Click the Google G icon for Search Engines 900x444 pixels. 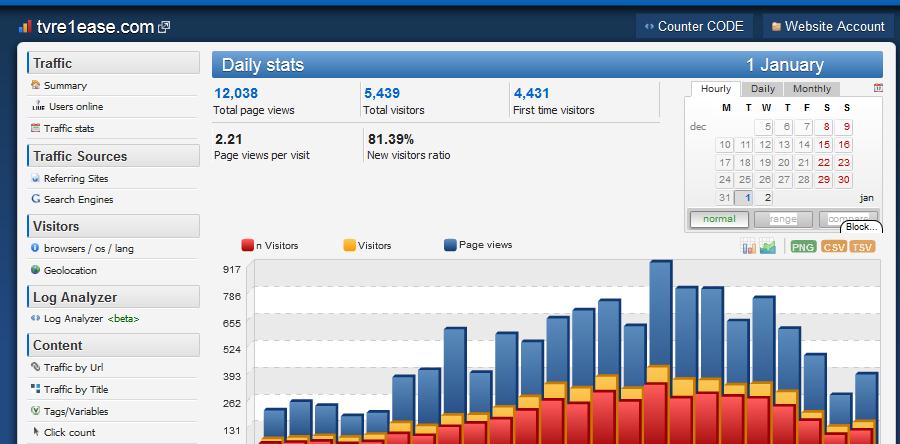36,199
